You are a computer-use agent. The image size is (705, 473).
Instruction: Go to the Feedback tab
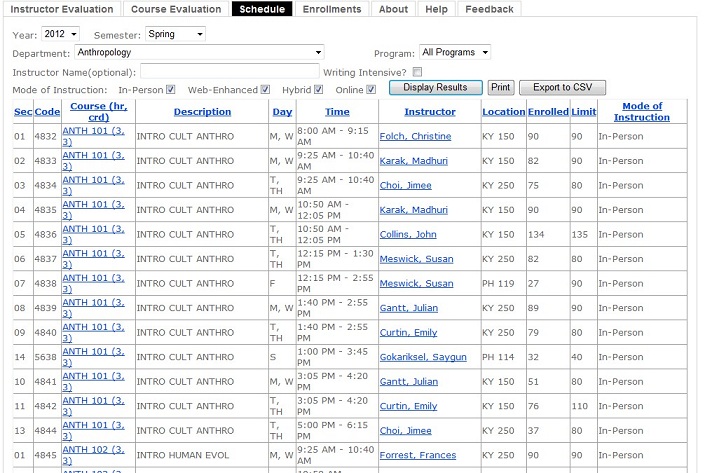(x=489, y=9)
